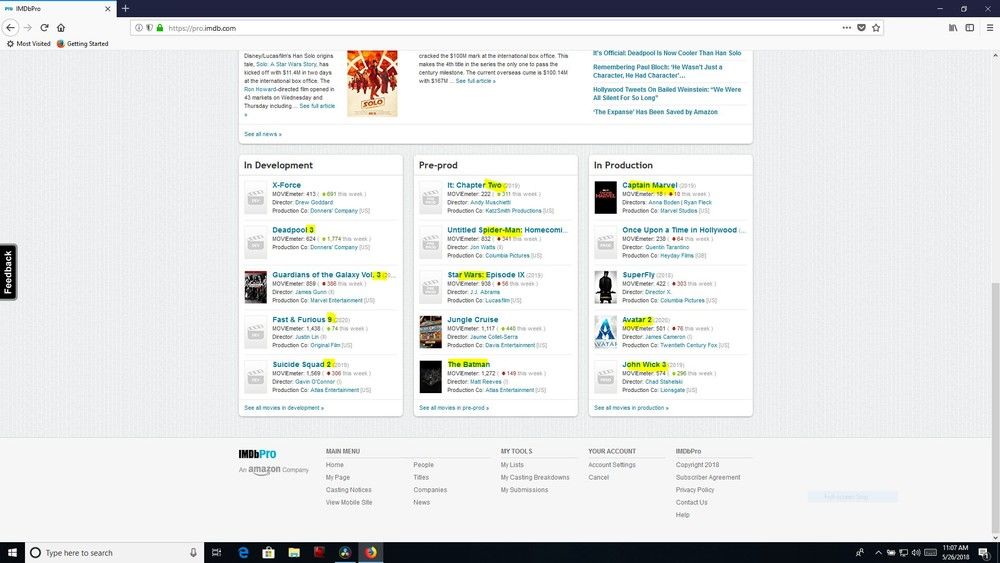1000x563 pixels.
Task: Open the Feedback side tab
Action: click(8, 272)
